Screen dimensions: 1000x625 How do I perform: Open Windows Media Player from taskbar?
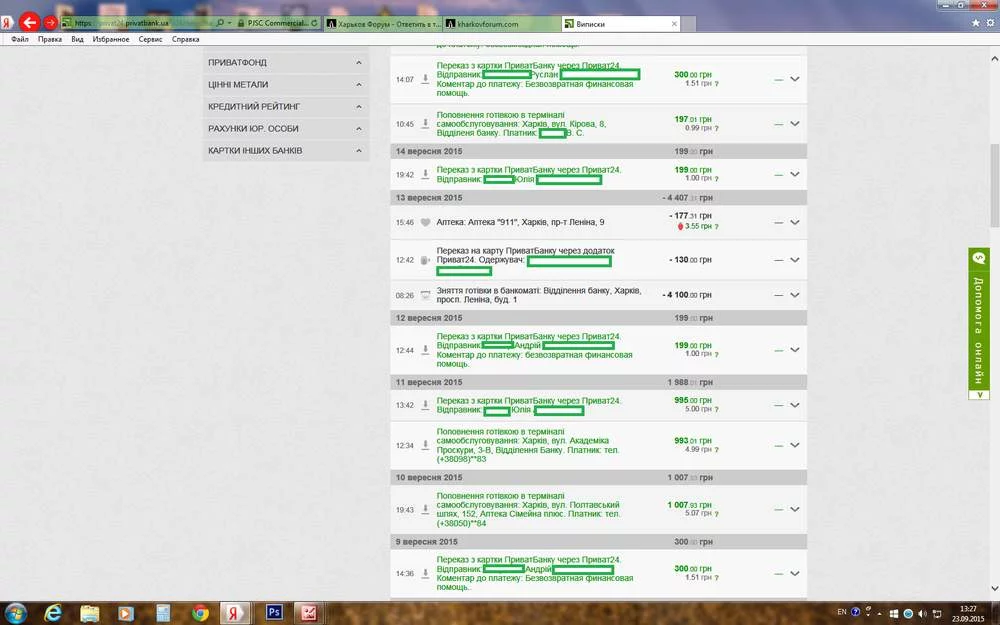(126, 613)
